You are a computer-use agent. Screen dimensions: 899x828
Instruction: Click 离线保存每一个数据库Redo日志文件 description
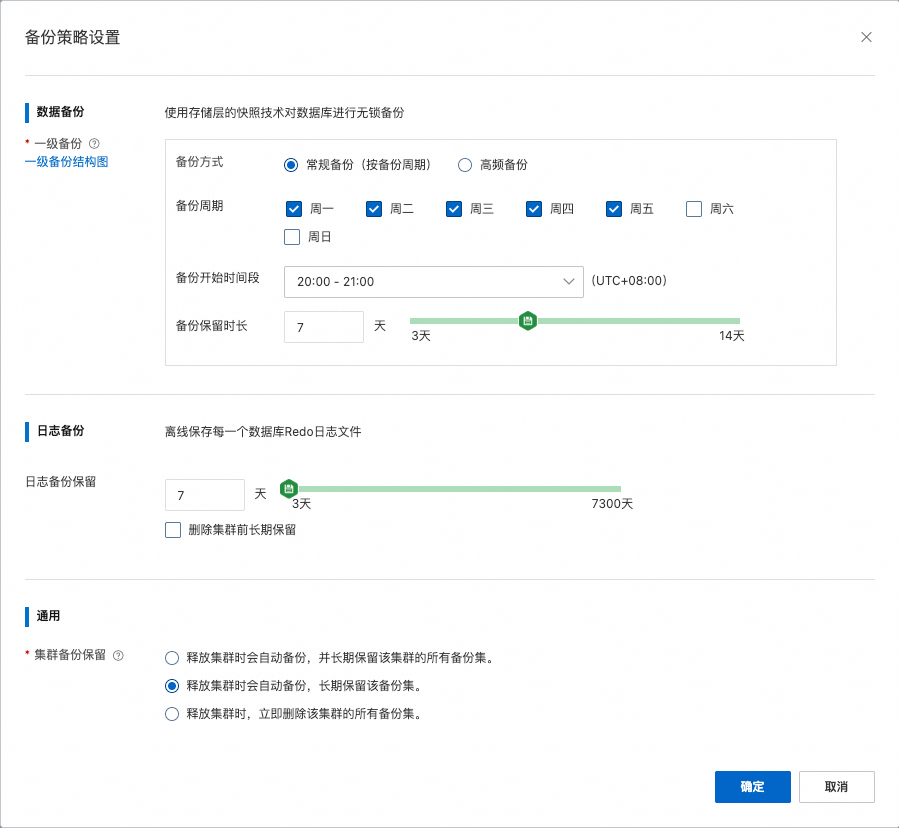pos(263,432)
